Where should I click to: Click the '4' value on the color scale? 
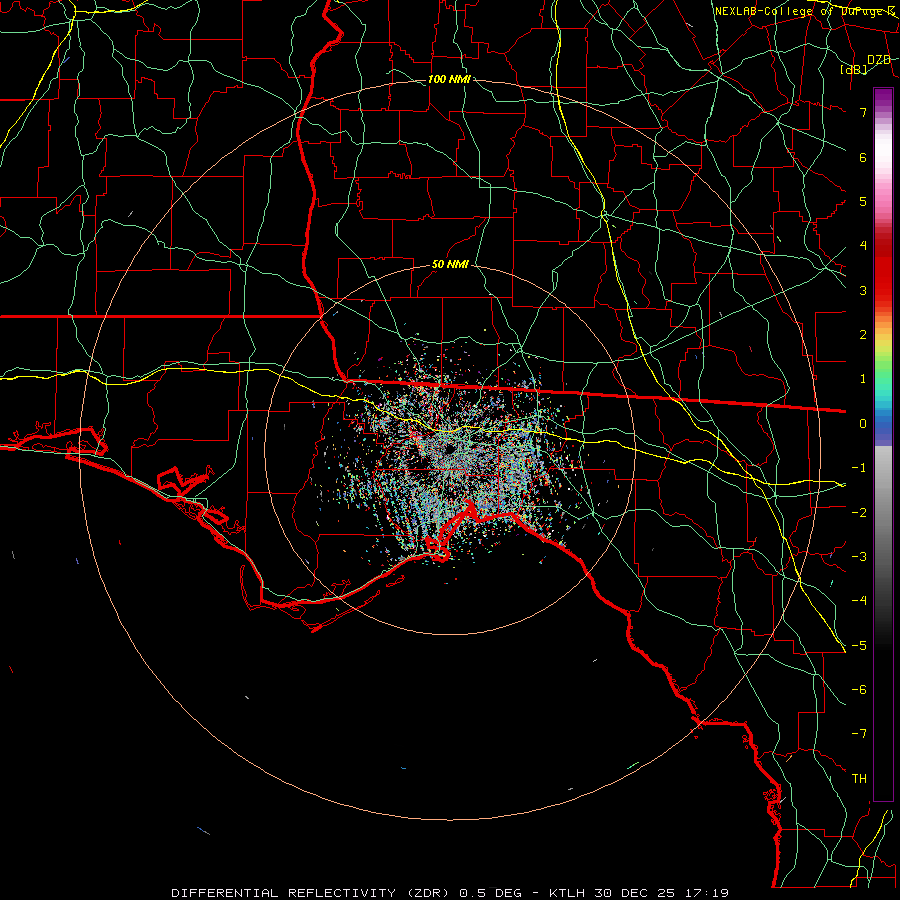click(x=863, y=246)
